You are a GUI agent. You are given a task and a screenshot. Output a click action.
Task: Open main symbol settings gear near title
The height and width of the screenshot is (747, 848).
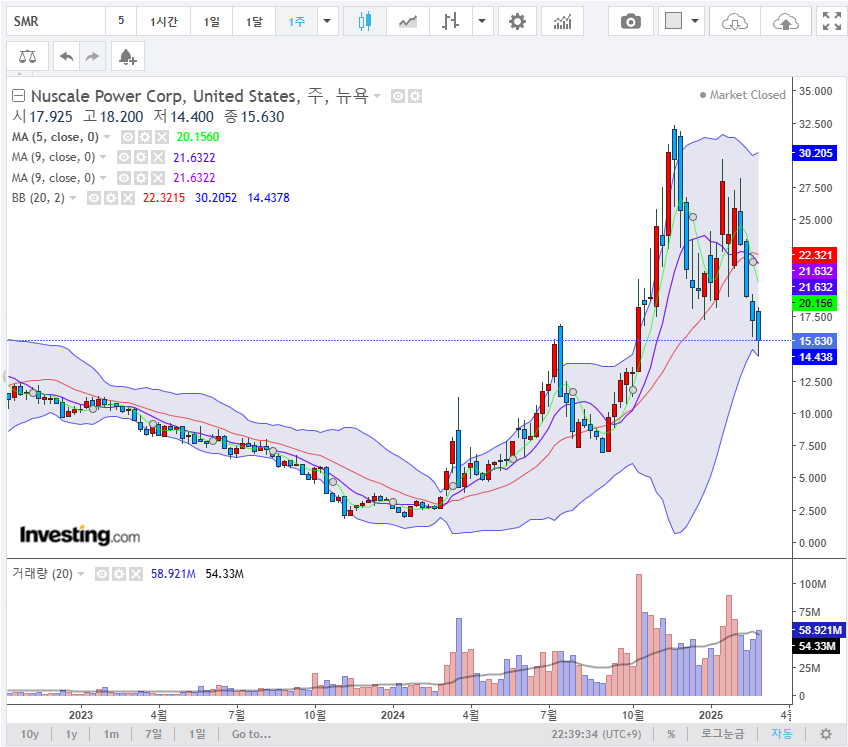point(415,96)
